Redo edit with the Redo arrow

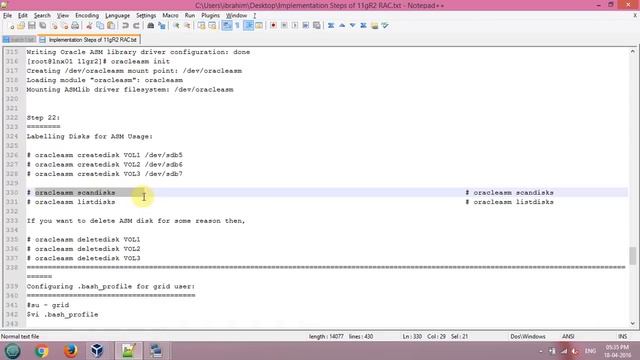tap(136, 26)
